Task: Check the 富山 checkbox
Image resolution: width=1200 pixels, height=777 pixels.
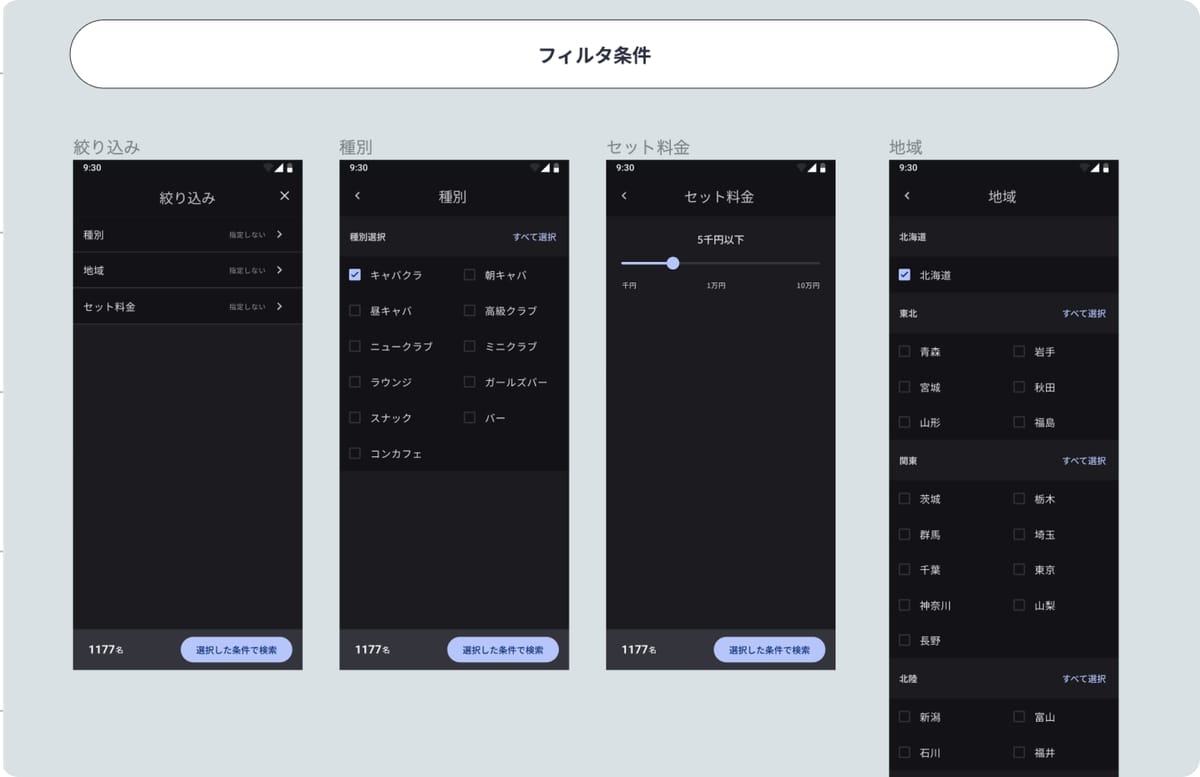Action: (x=1019, y=717)
